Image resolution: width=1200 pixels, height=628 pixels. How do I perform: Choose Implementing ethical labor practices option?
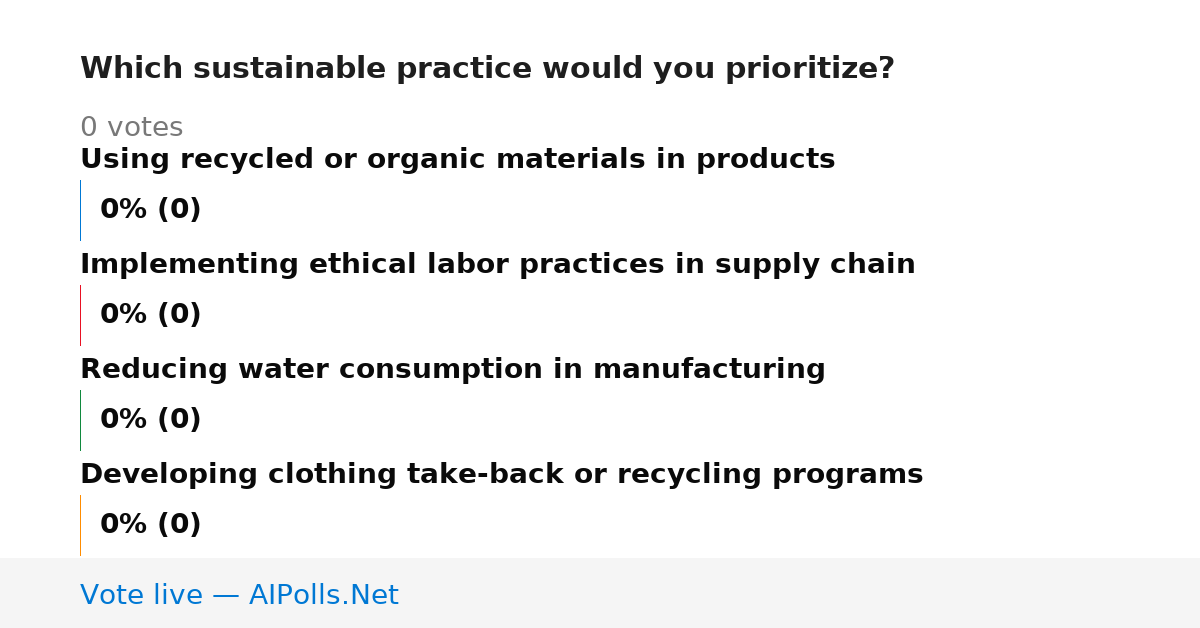497,265
